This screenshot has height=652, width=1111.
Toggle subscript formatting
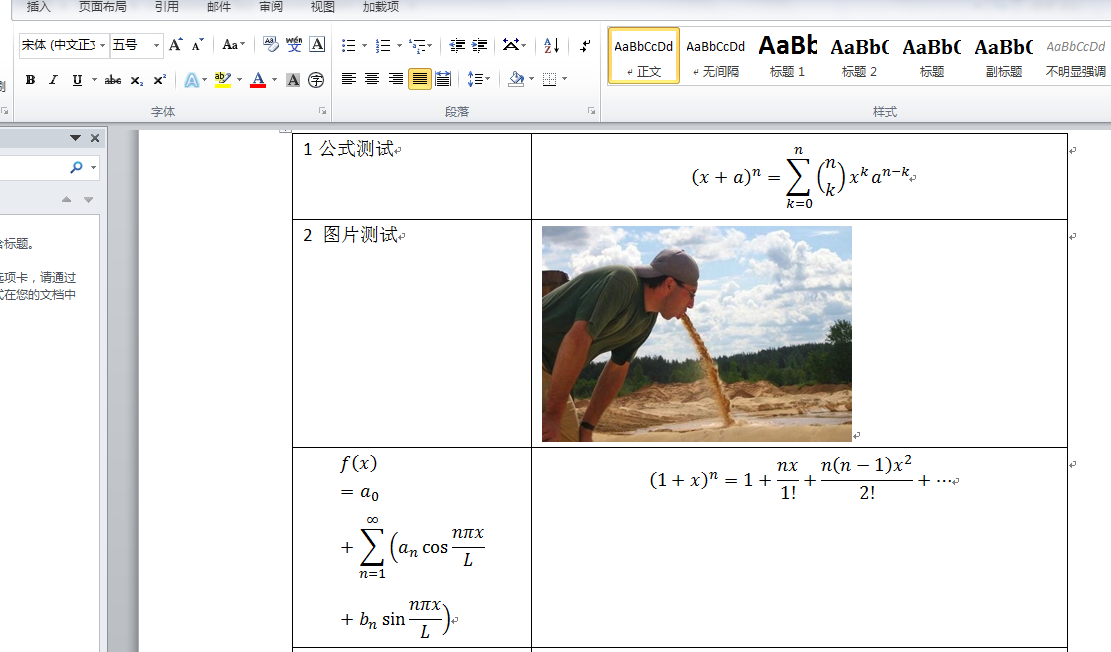point(137,80)
